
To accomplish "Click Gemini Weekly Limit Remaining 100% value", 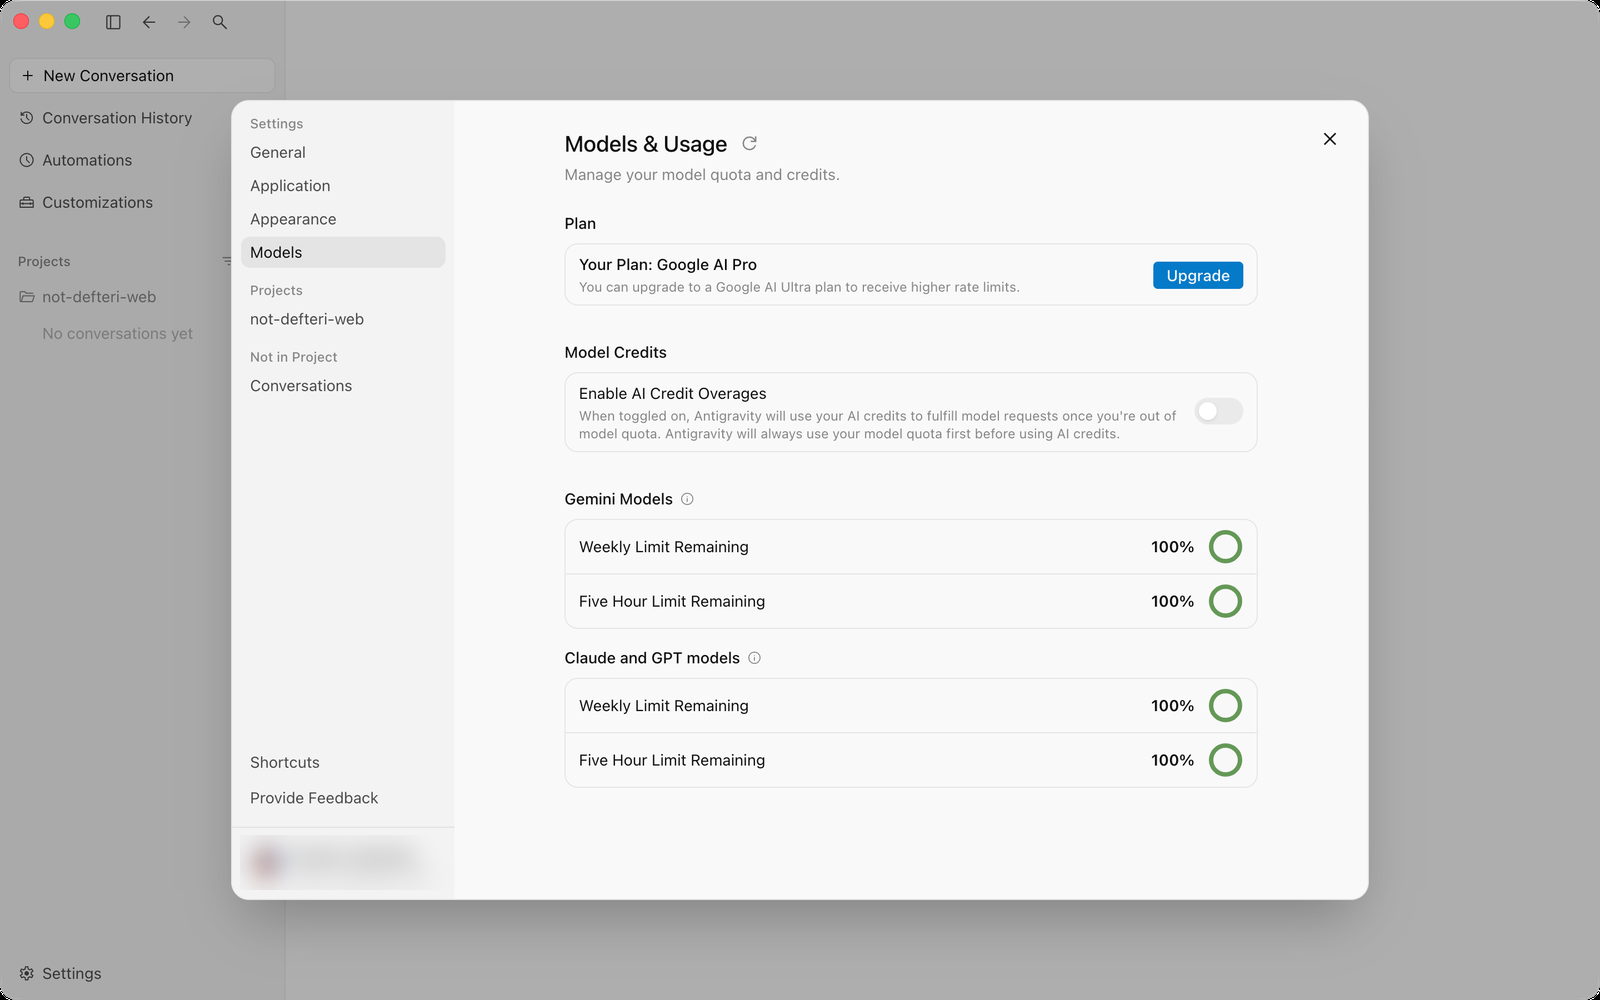I will coord(1172,547).
